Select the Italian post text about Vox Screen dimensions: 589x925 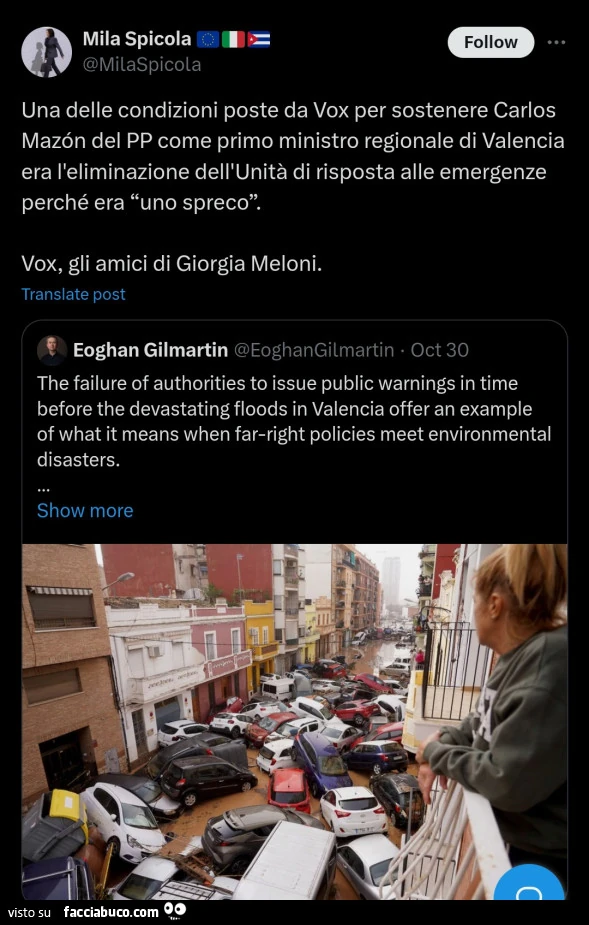click(293, 186)
